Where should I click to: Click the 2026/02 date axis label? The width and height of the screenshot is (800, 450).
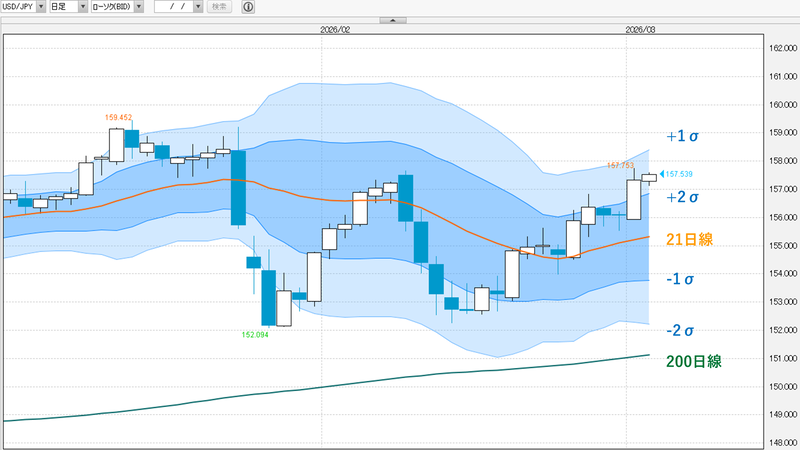click(335, 30)
